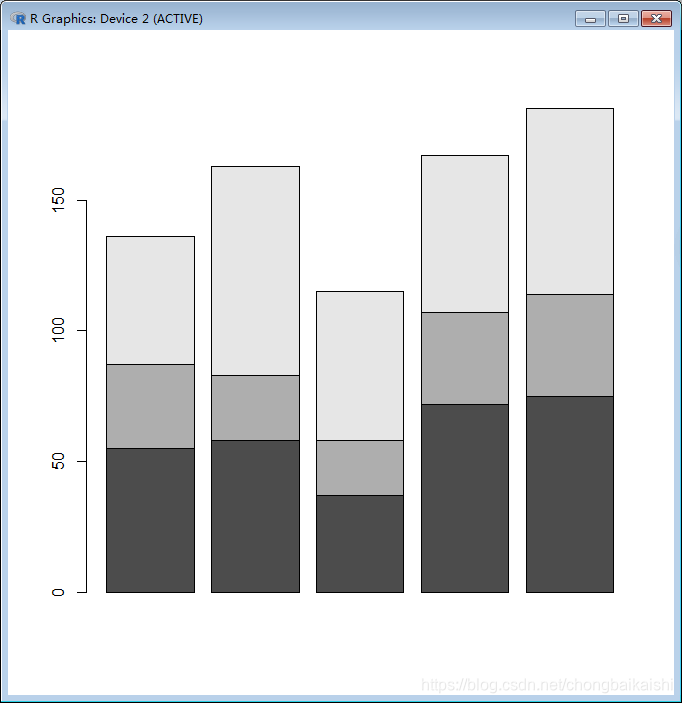This screenshot has height=703, width=682.
Task: Click the R logo icon in title bar
Action: click(18, 18)
